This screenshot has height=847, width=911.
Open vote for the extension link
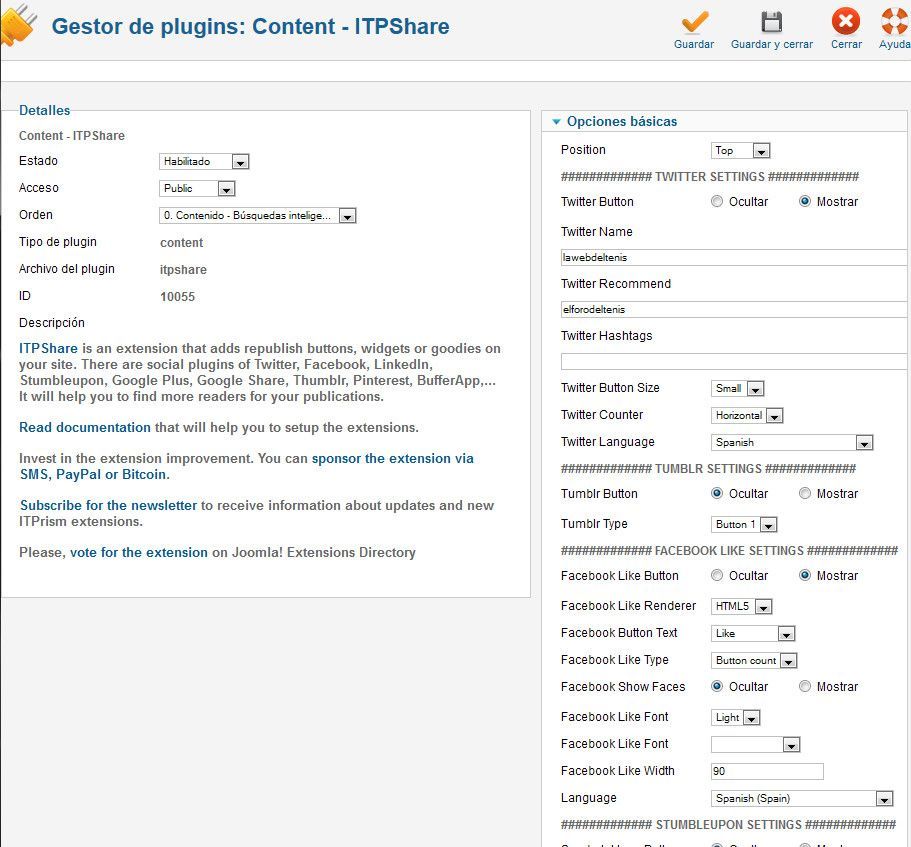tap(139, 552)
